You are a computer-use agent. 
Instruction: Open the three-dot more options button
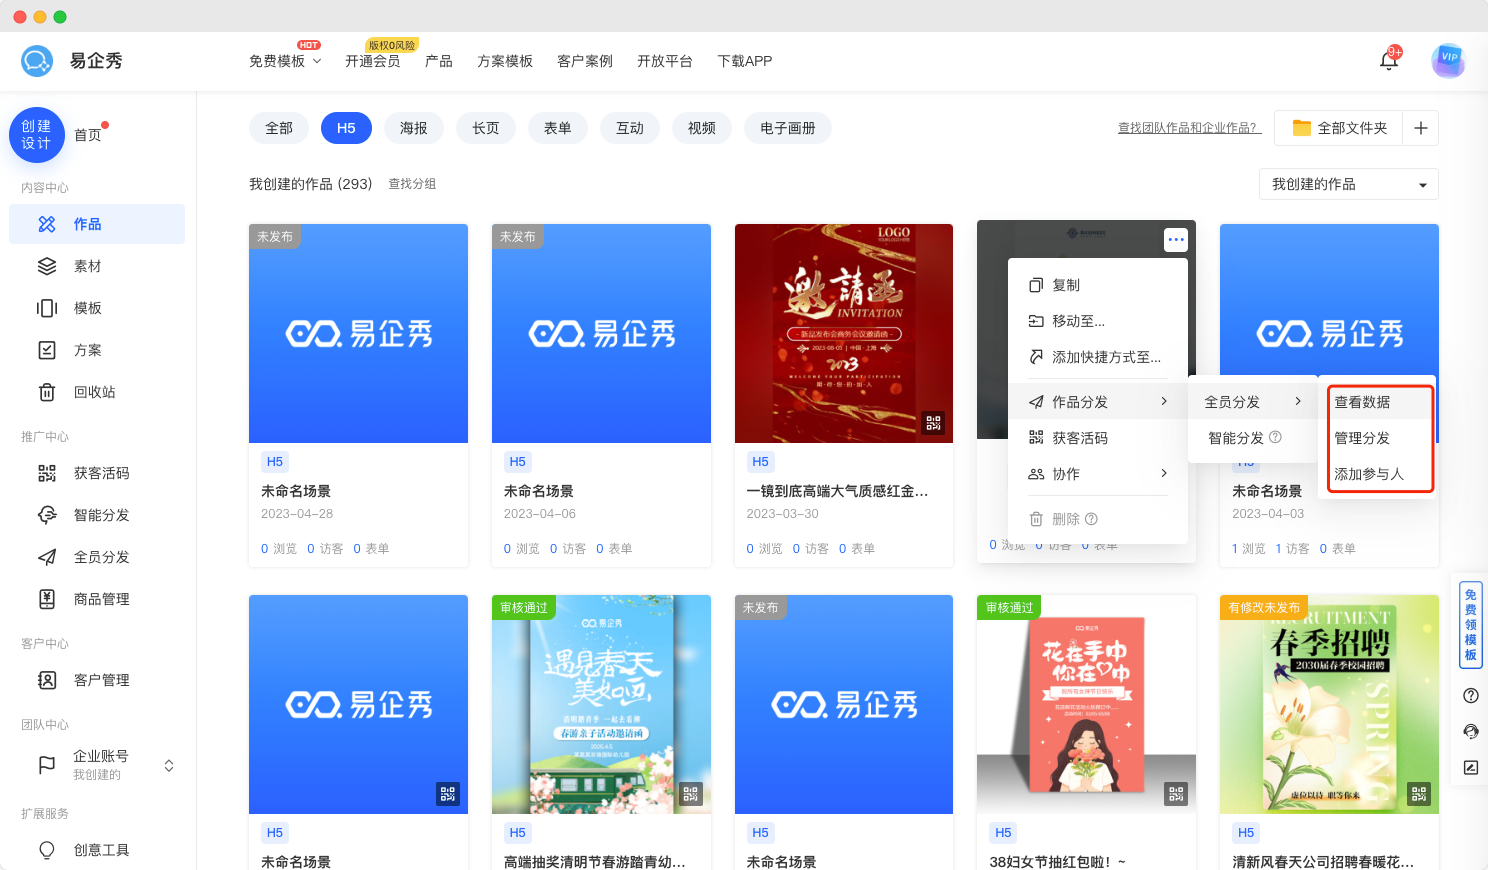tap(1176, 240)
